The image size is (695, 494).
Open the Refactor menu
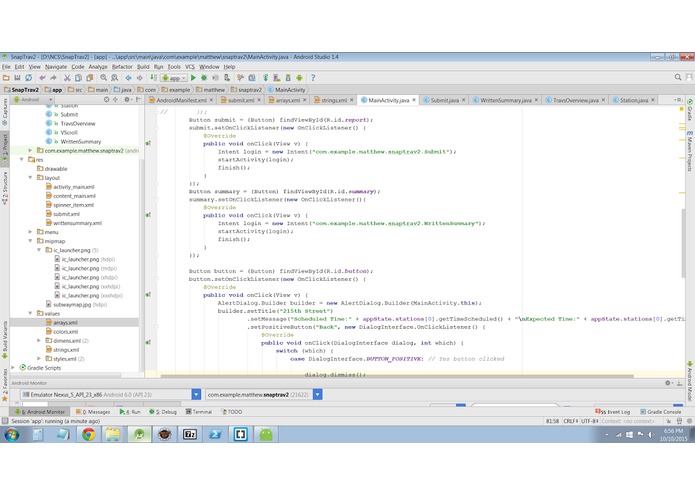[x=122, y=67]
